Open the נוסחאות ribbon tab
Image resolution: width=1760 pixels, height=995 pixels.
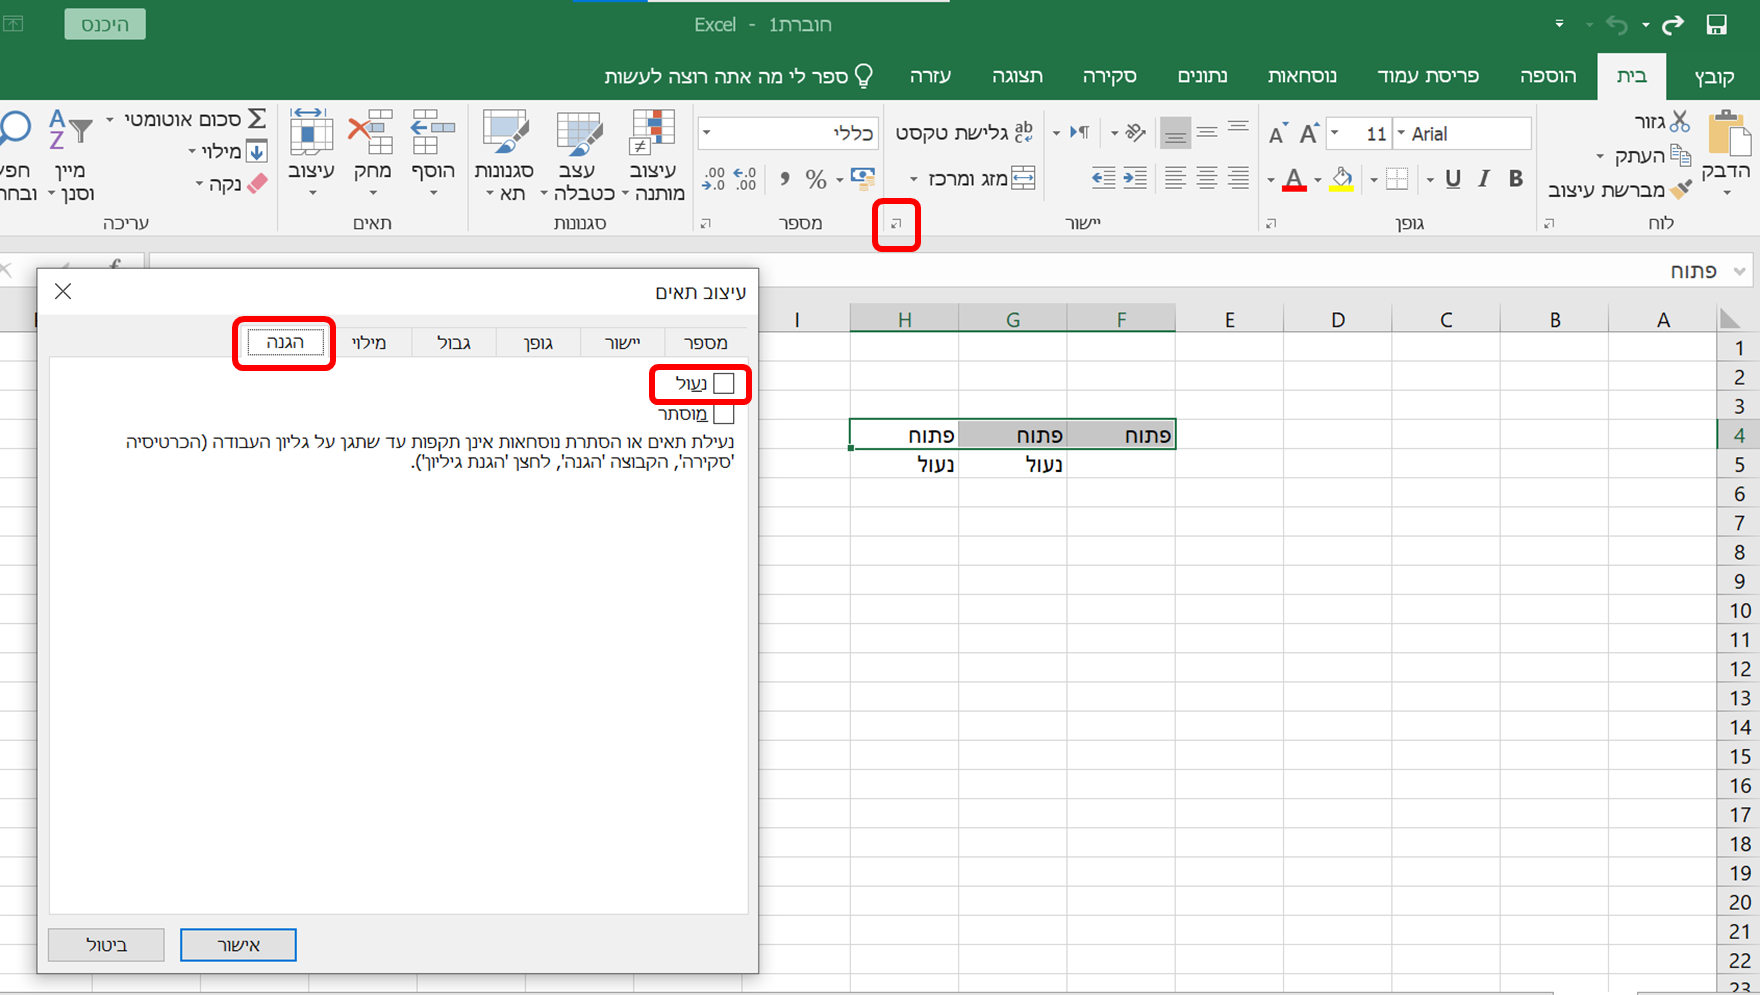1301,76
